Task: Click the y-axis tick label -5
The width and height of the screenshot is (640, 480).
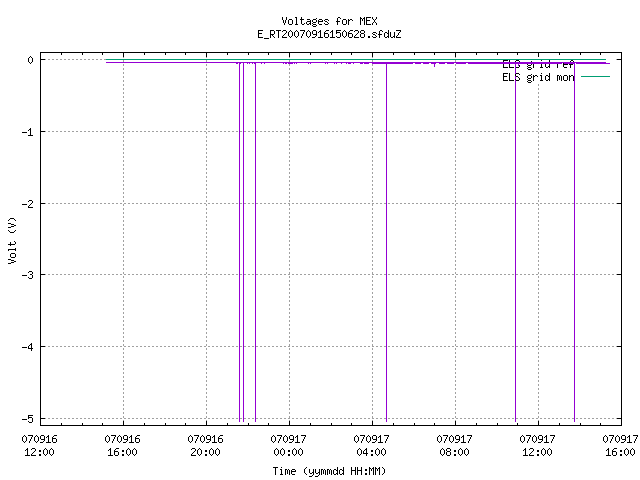Action: pos(27,419)
